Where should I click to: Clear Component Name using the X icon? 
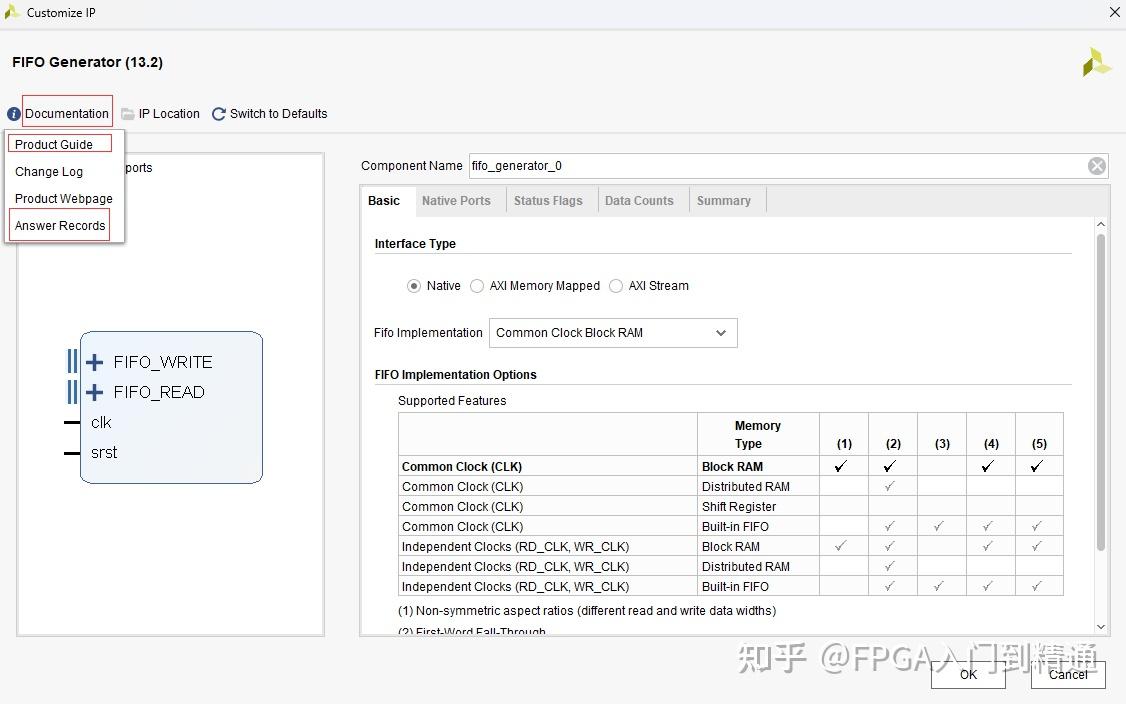pyautogui.click(x=1097, y=165)
